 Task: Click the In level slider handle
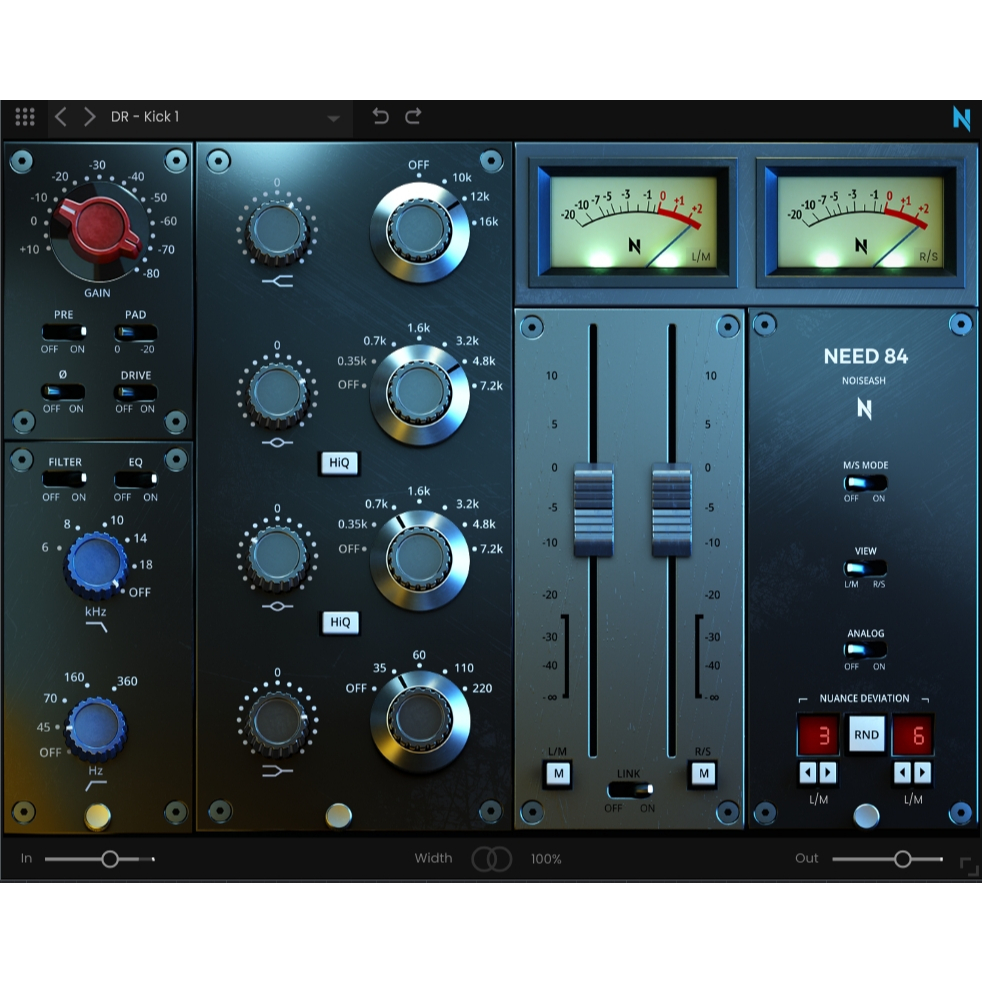(x=110, y=859)
